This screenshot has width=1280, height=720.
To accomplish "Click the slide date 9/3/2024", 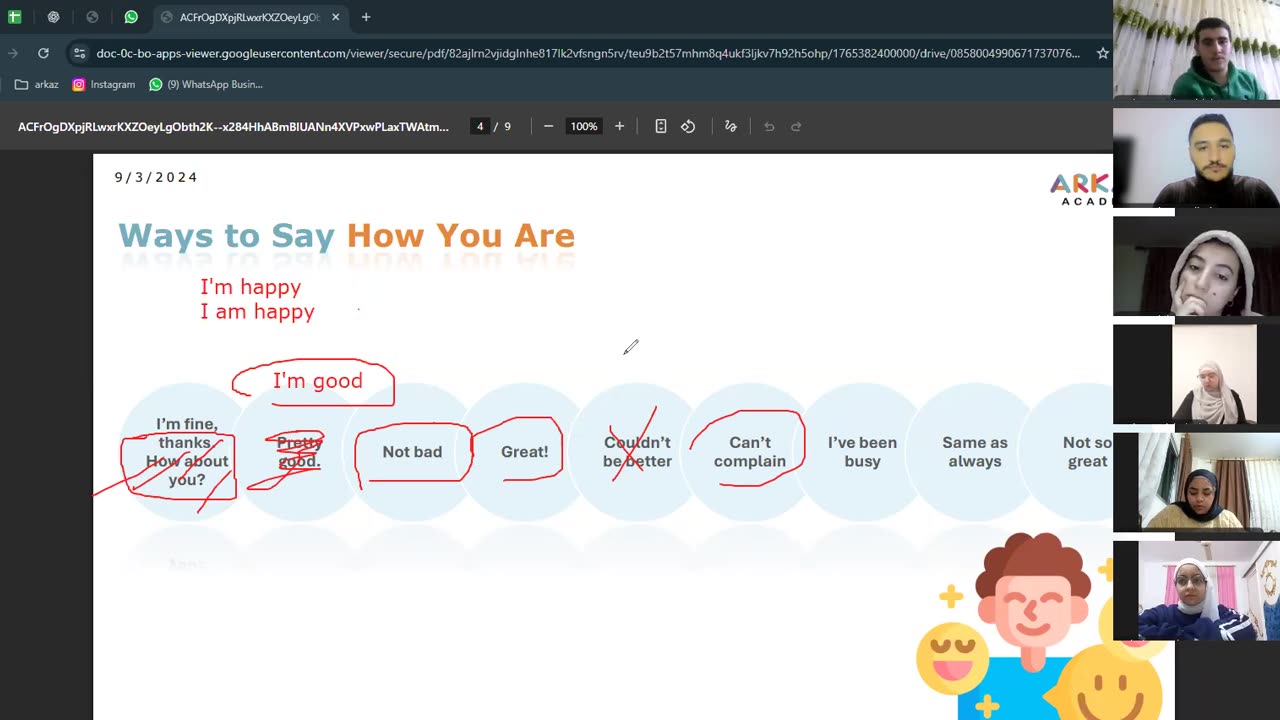I will 156,177.
